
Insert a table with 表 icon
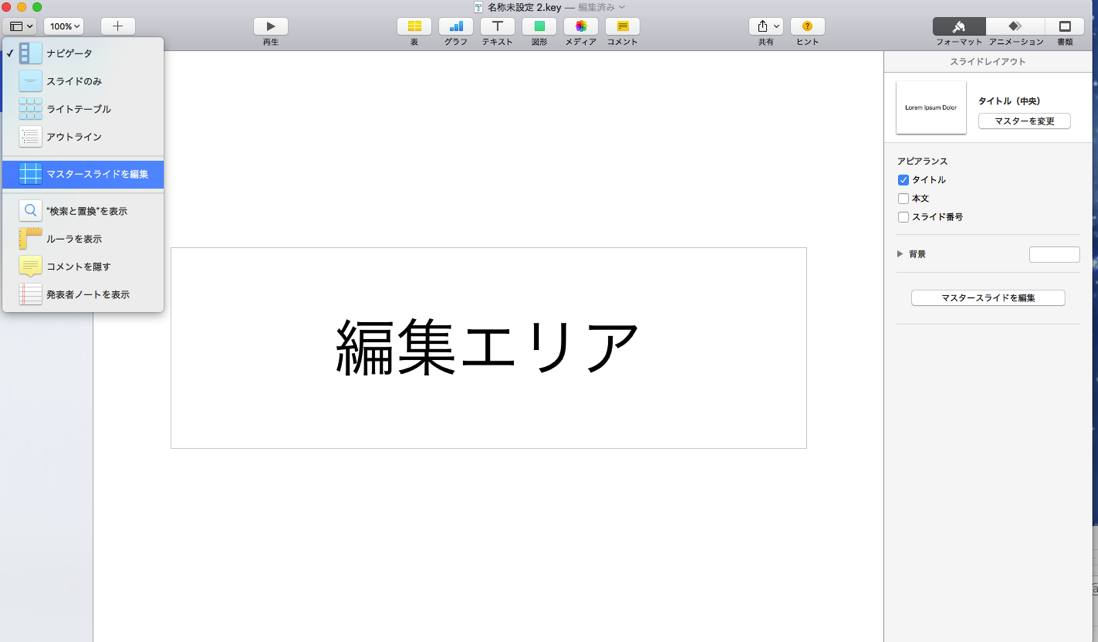click(x=414, y=26)
